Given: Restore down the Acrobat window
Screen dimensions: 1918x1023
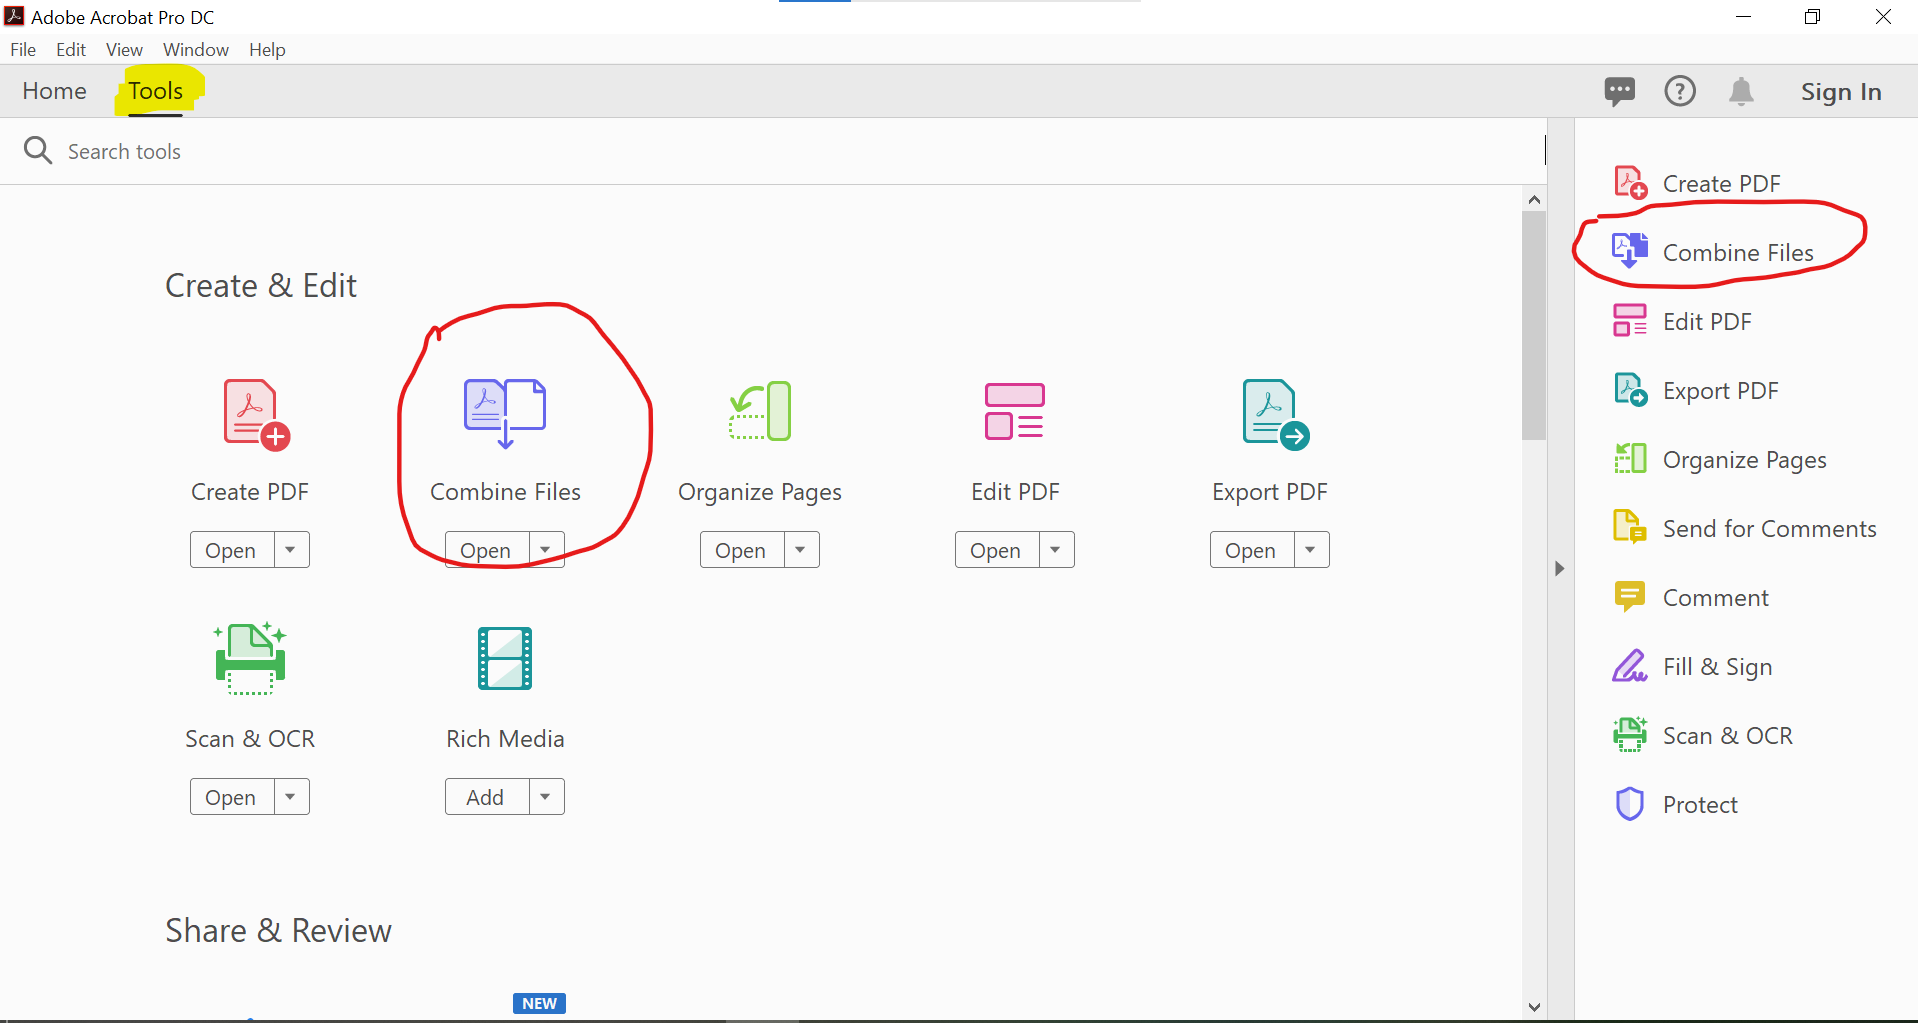Looking at the screenshot, I should pos(1812,17).
